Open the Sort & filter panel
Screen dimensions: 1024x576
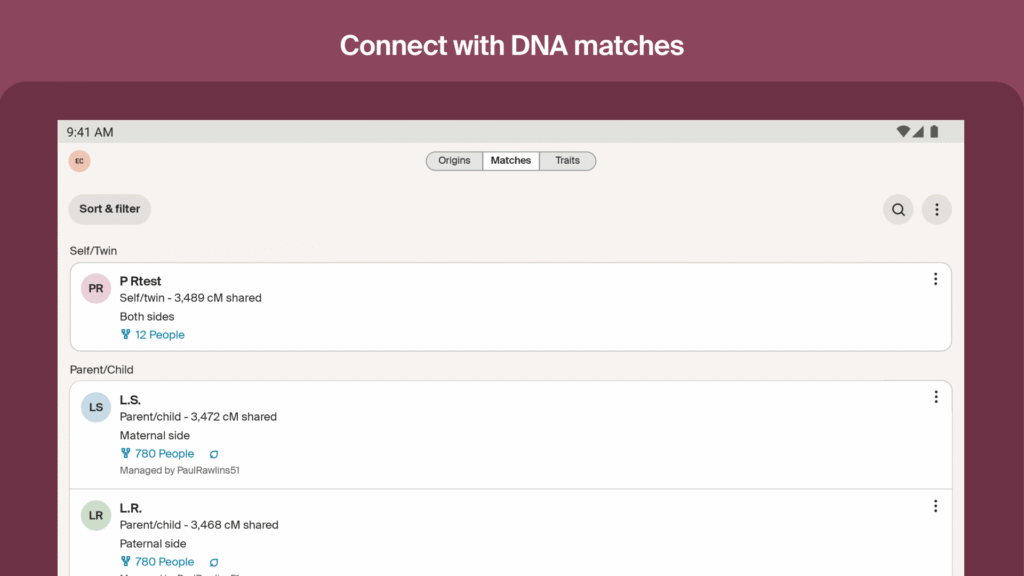(109, 209)
